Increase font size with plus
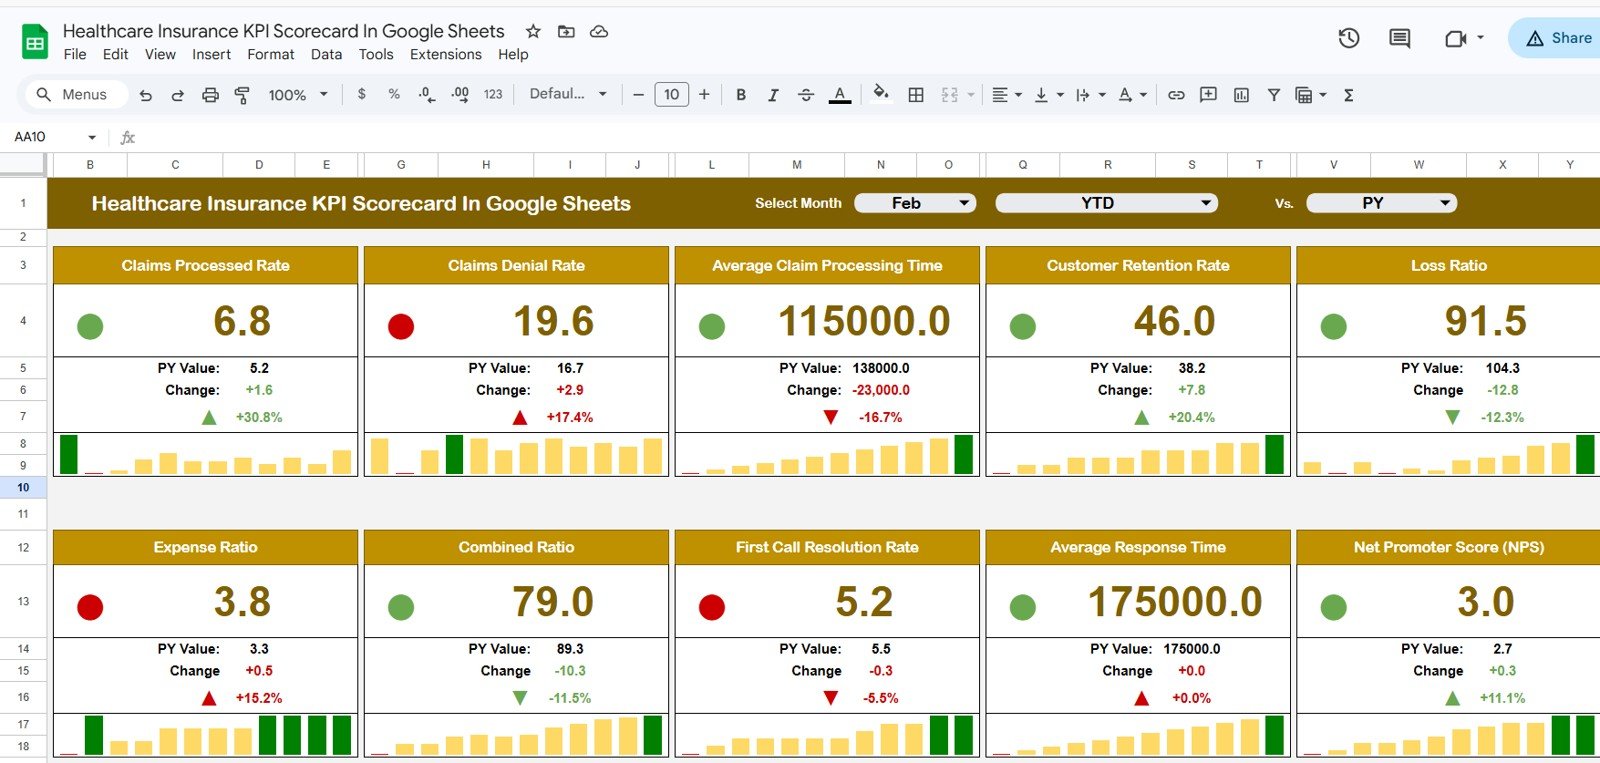Image resolution: width=1600 pixels, height=763 pixels. 704,95
